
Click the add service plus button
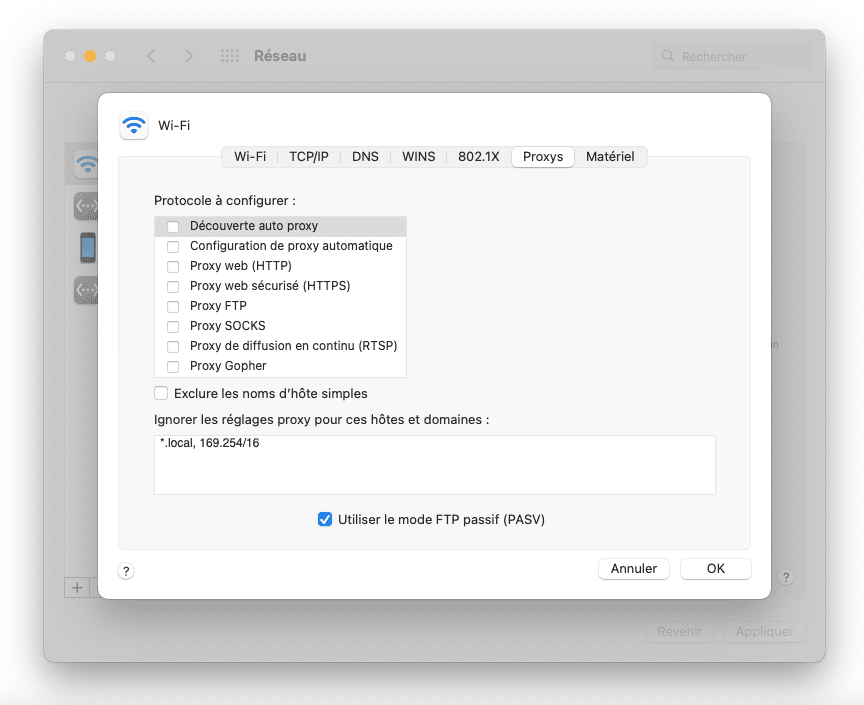tap(77, 588)
